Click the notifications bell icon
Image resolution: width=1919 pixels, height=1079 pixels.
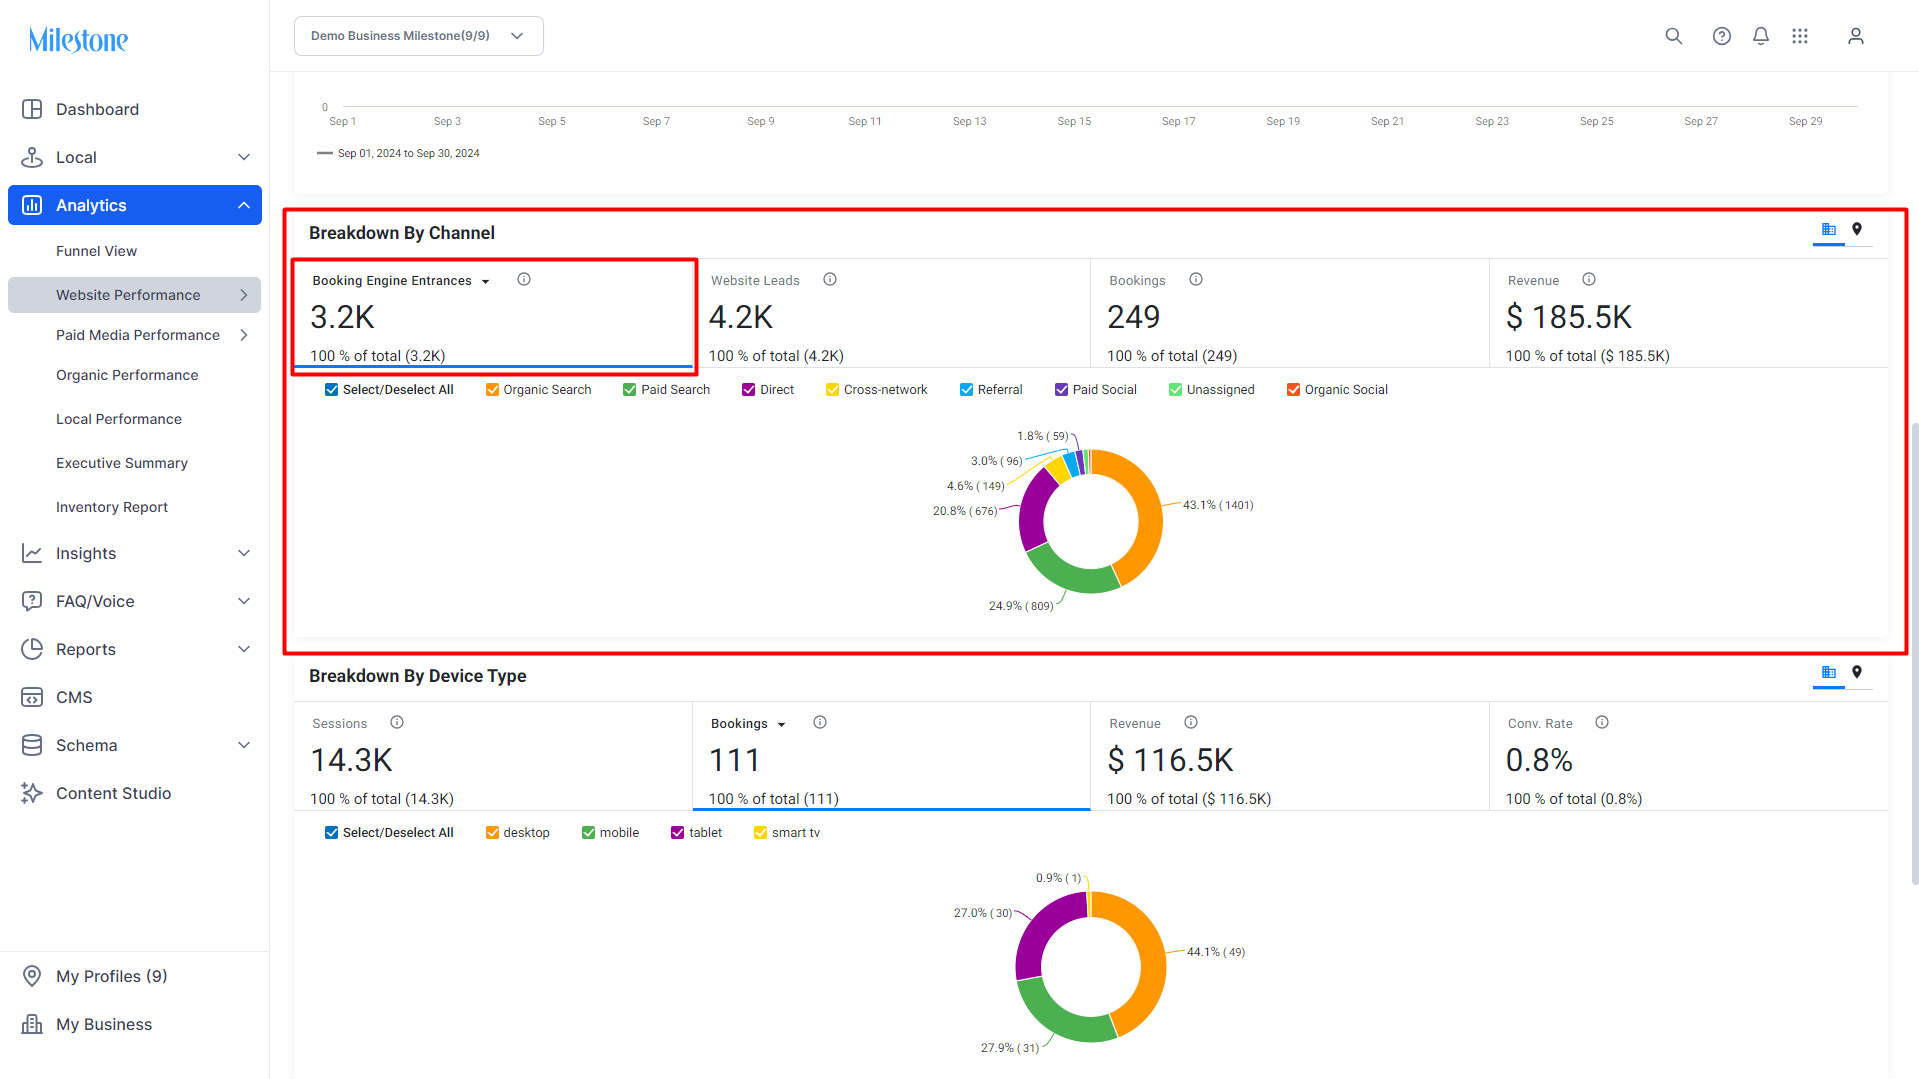pos(1761,36)
